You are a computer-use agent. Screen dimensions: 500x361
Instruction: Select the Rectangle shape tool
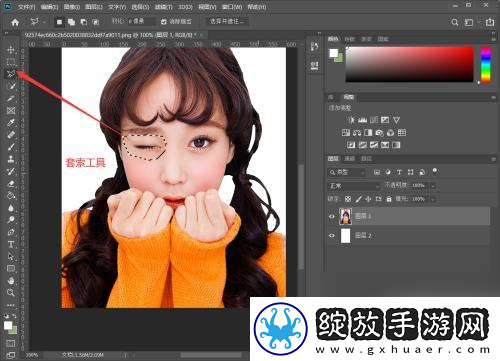tap(11, 268)
